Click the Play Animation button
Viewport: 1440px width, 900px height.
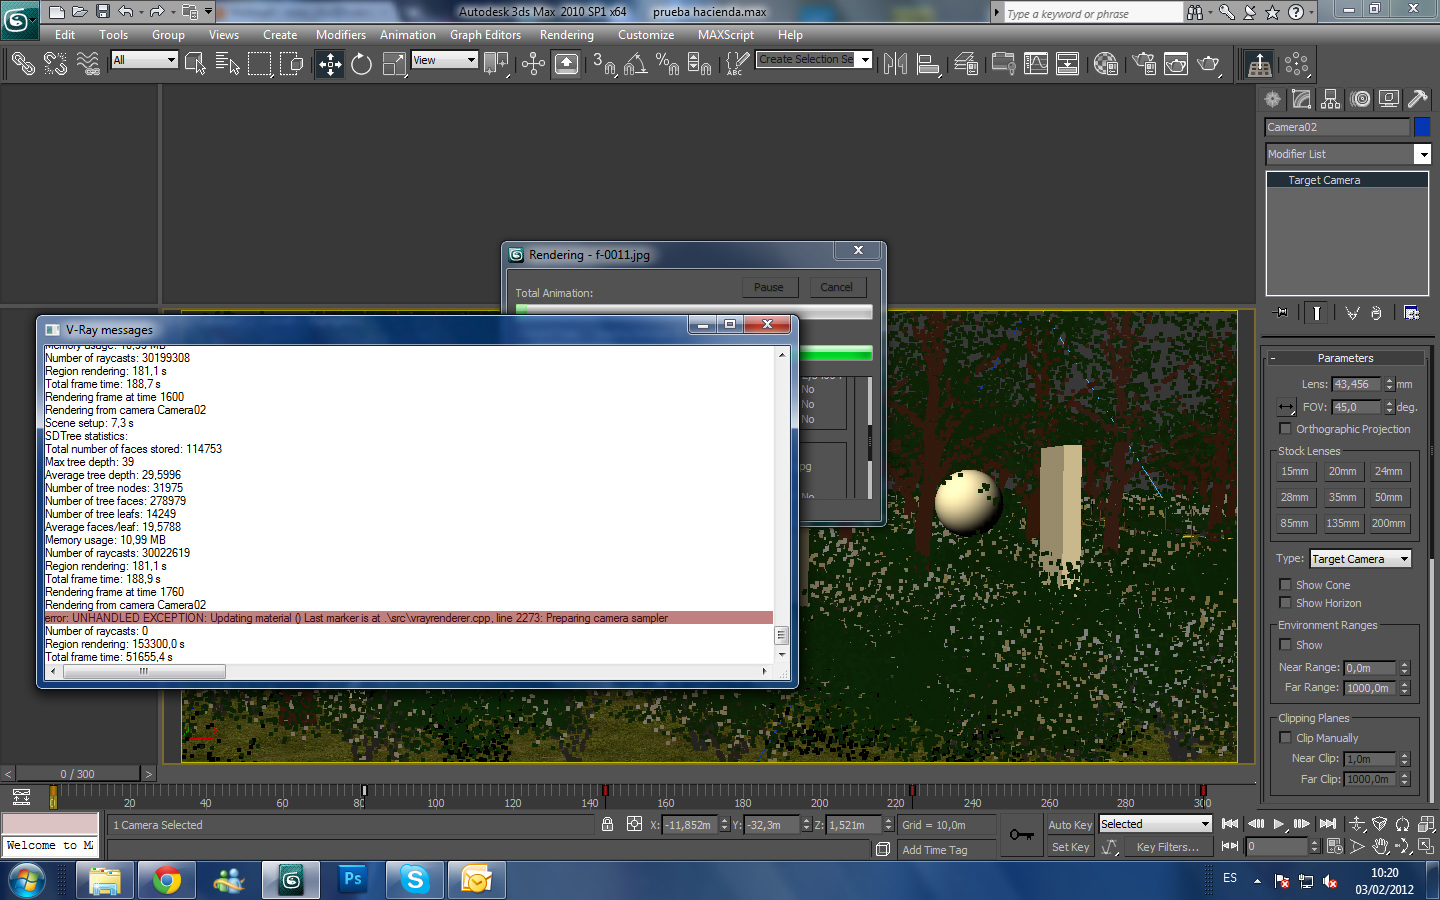[x=1279, y=824]
